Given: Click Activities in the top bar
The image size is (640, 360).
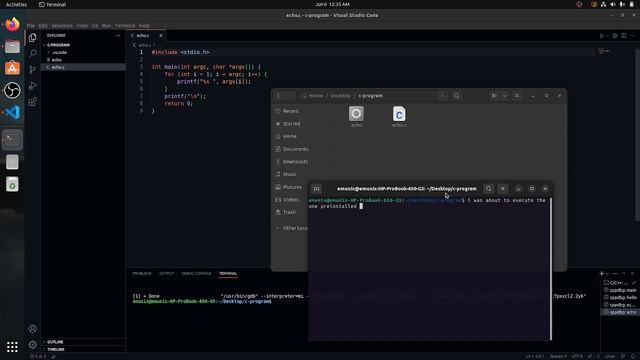Looking at the screenshot, I should pos(16,4).
